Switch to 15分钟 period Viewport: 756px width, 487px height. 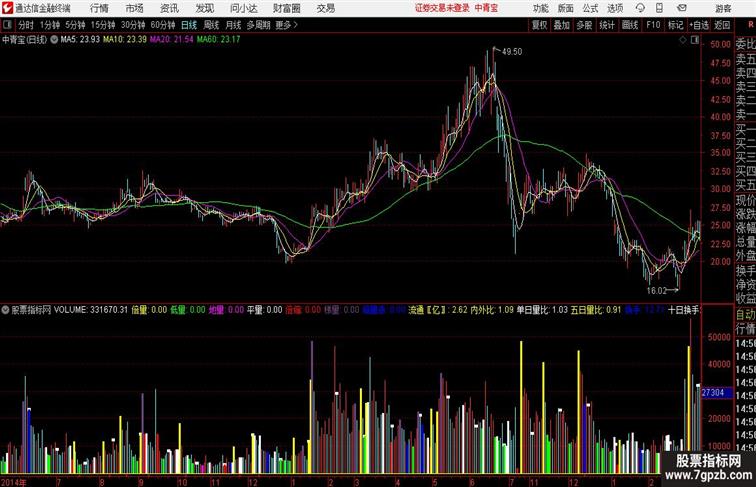click(x=103, y=25)
